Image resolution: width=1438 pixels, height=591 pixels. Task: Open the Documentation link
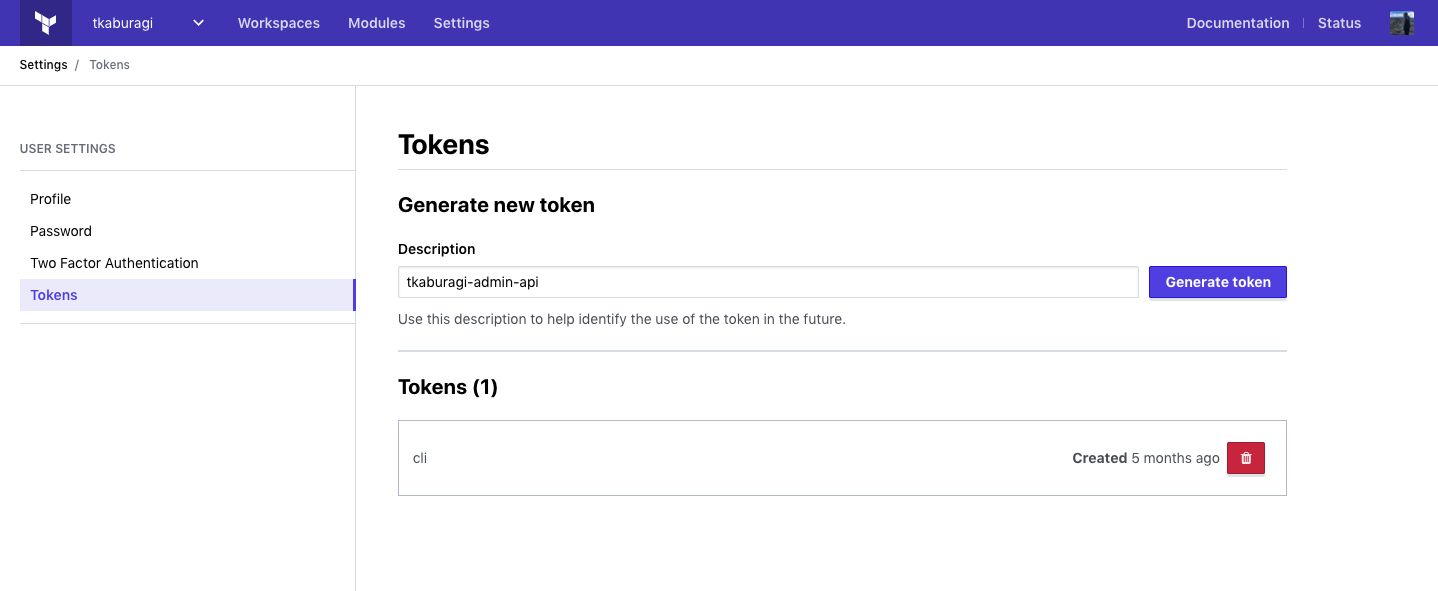pyautogui.click(x=1237, y=23)
